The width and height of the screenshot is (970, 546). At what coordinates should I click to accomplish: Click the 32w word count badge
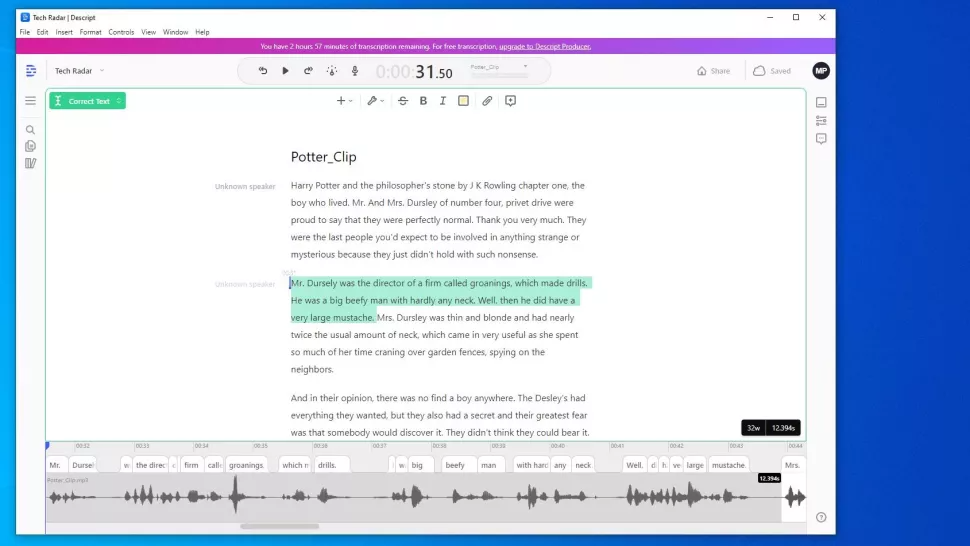coord(753,428)
